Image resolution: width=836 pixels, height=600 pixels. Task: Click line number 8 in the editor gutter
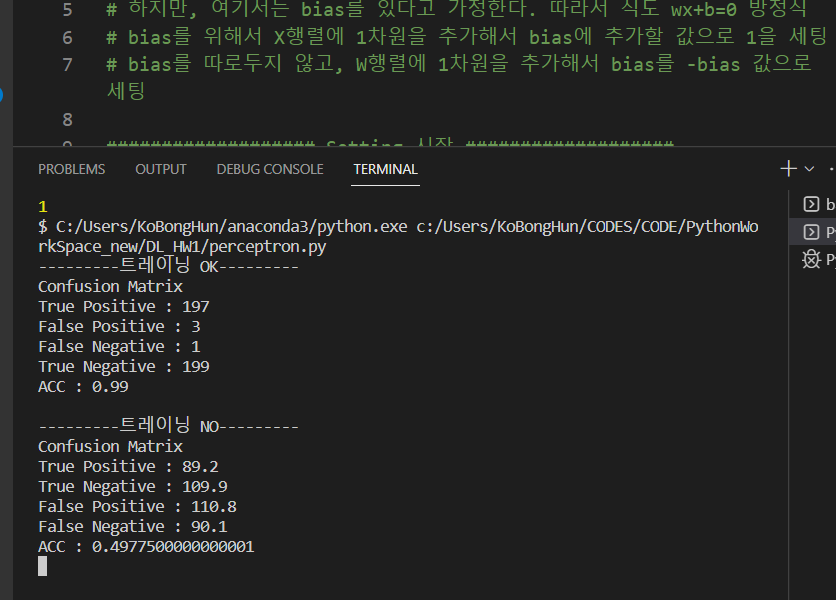66,119
